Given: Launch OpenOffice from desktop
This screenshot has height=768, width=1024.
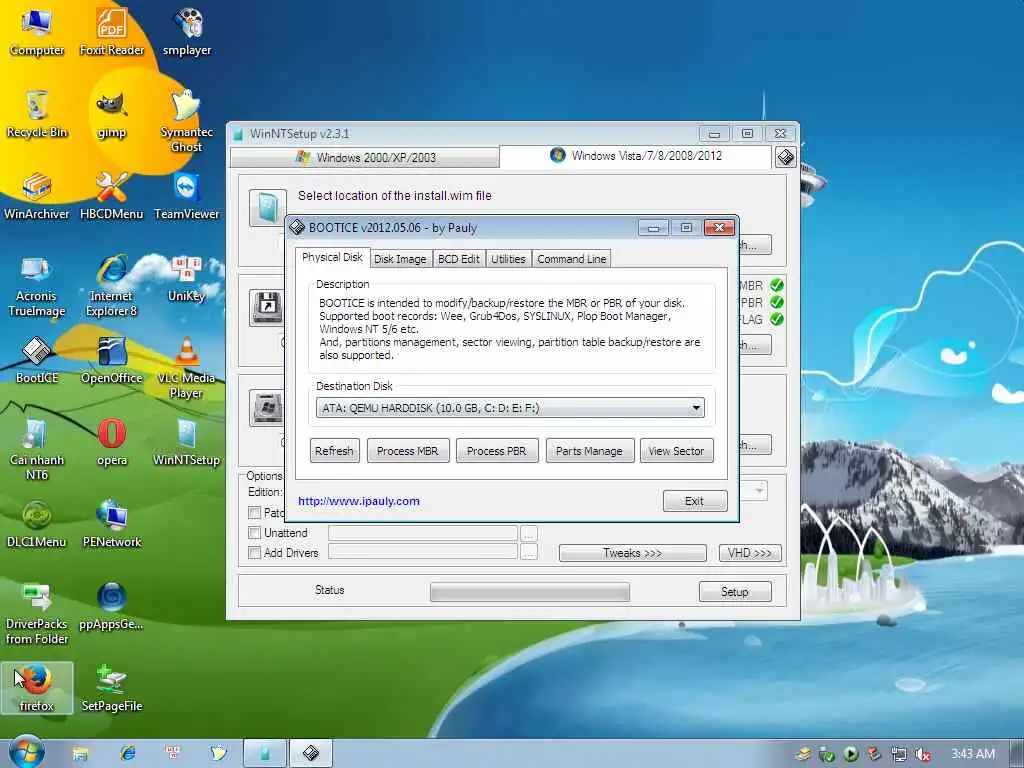Looking at the screenshot, I should [112, 360].
